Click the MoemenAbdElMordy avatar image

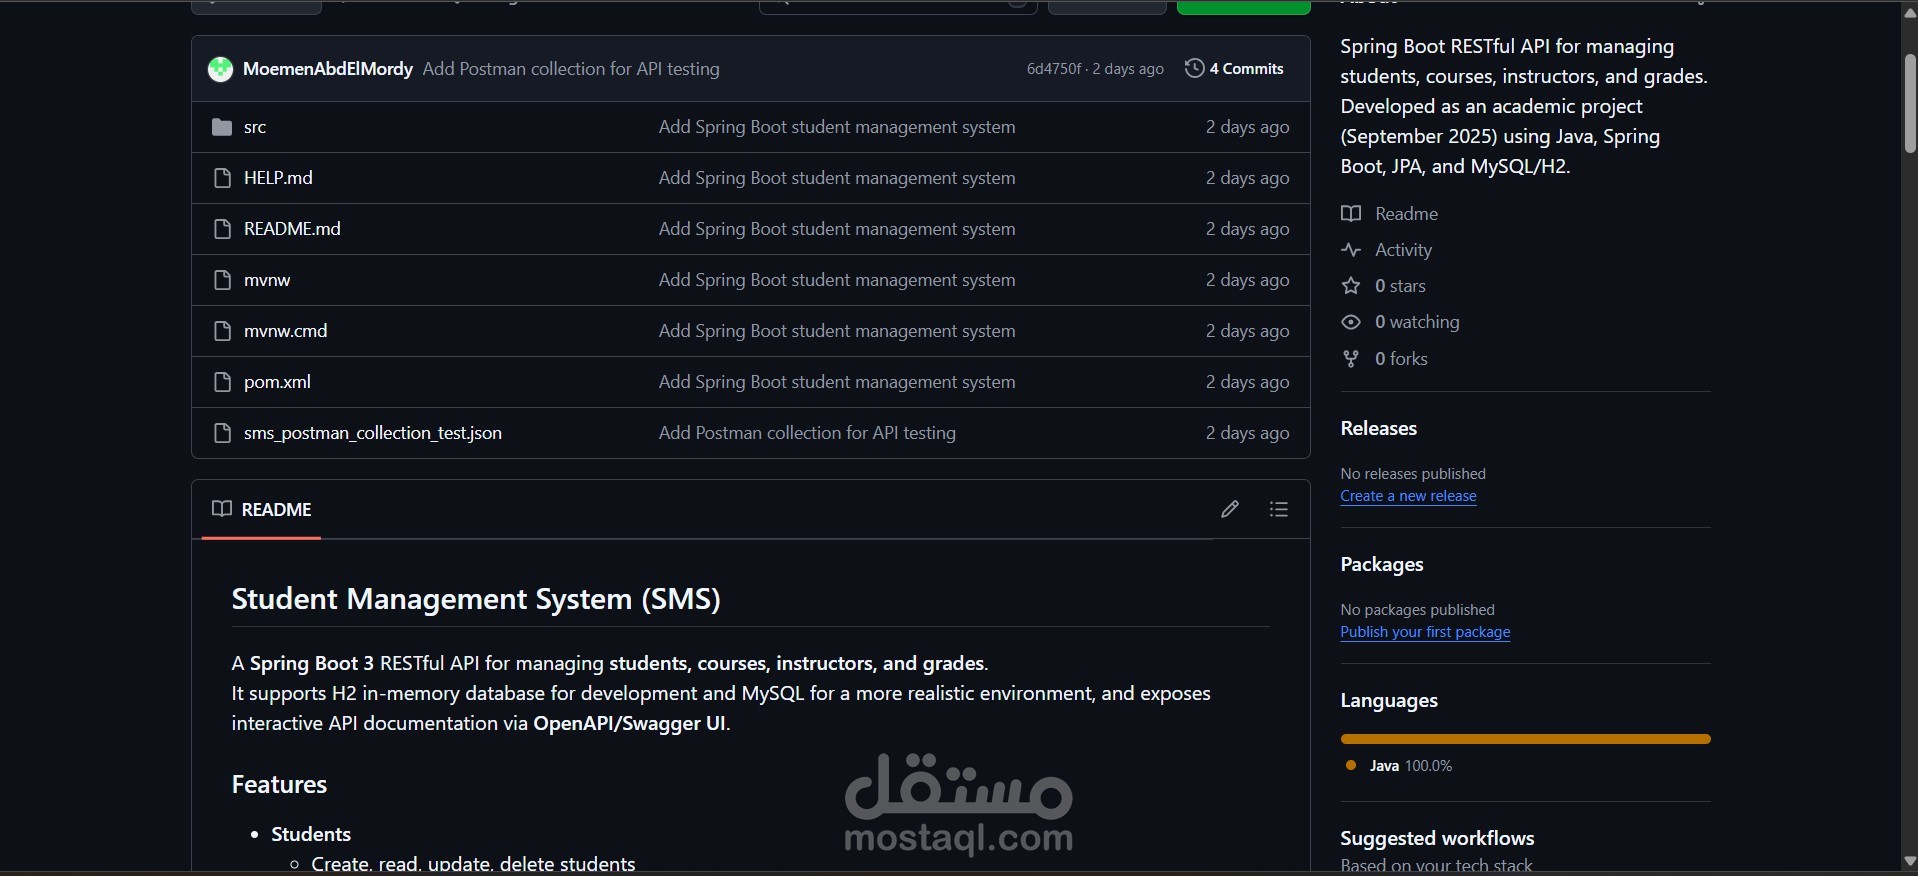(220, 69)
